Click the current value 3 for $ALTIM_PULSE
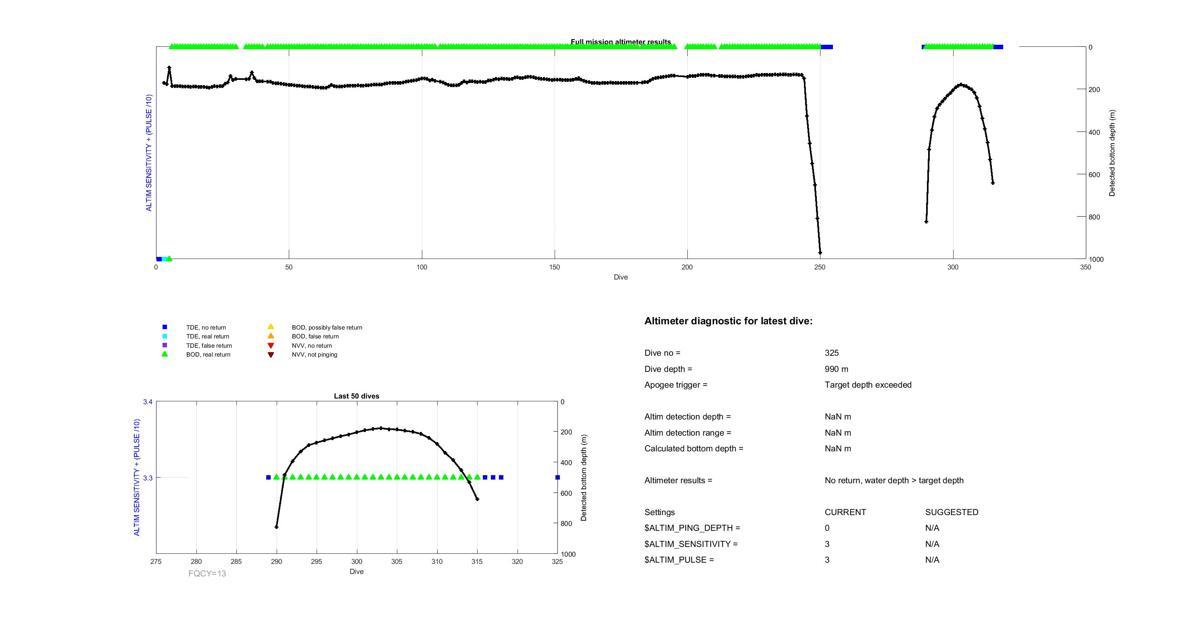 click(x=827, y=560)
